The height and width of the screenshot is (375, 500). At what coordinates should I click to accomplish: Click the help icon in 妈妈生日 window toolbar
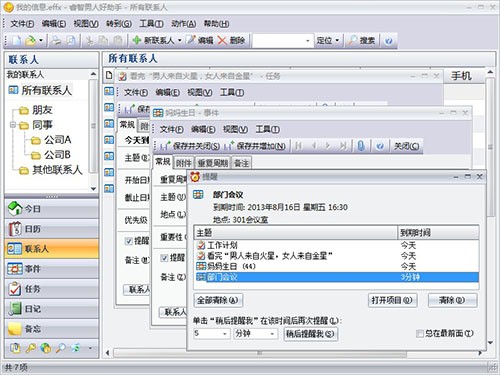(380, 146)
